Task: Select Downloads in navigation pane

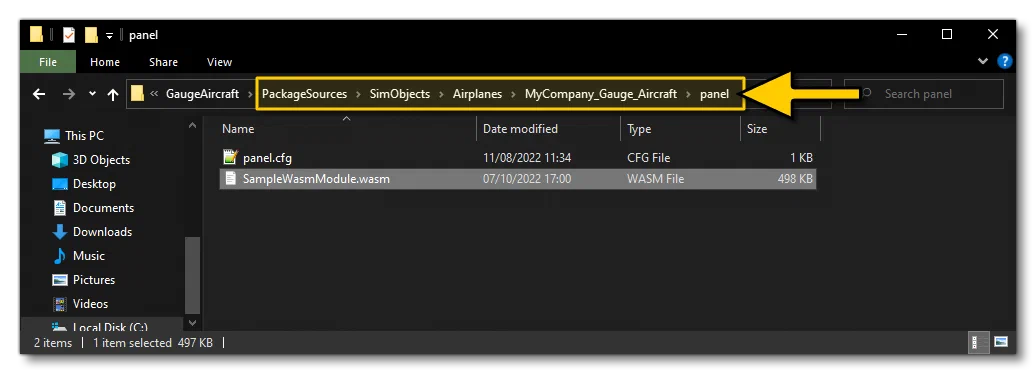Action: click(102, 232)
